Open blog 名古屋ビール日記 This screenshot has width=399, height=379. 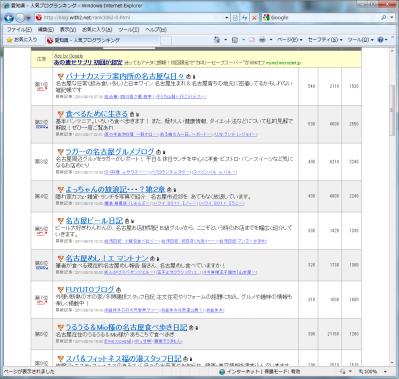[94, 220]
